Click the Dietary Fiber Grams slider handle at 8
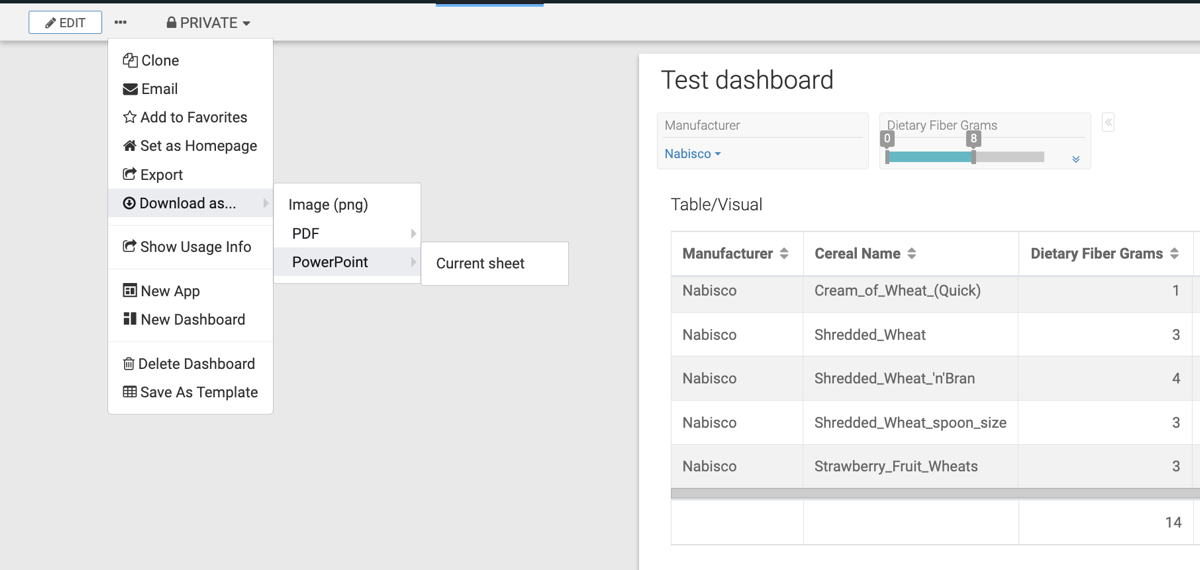 point(973,156)
